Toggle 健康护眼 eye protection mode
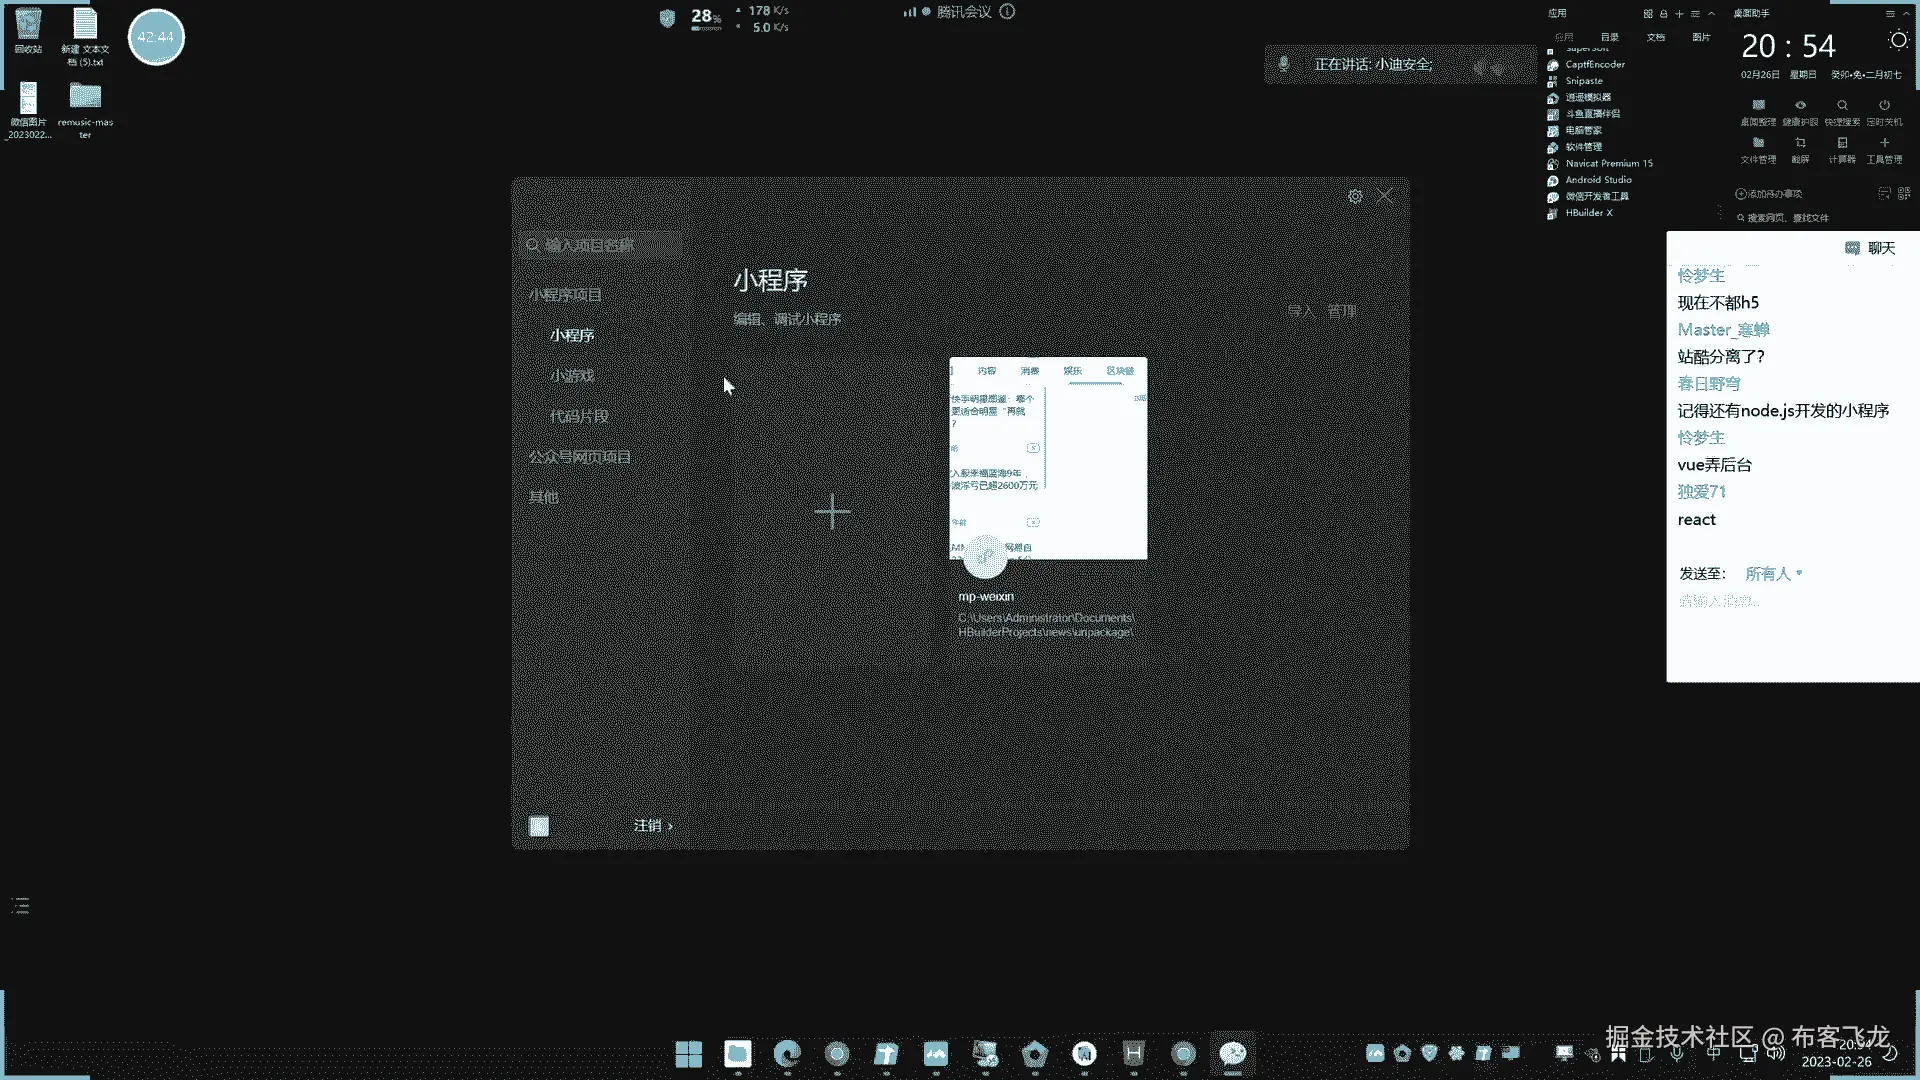1920x1080 pixels. pyautogui.click(x=1800, y=106)
